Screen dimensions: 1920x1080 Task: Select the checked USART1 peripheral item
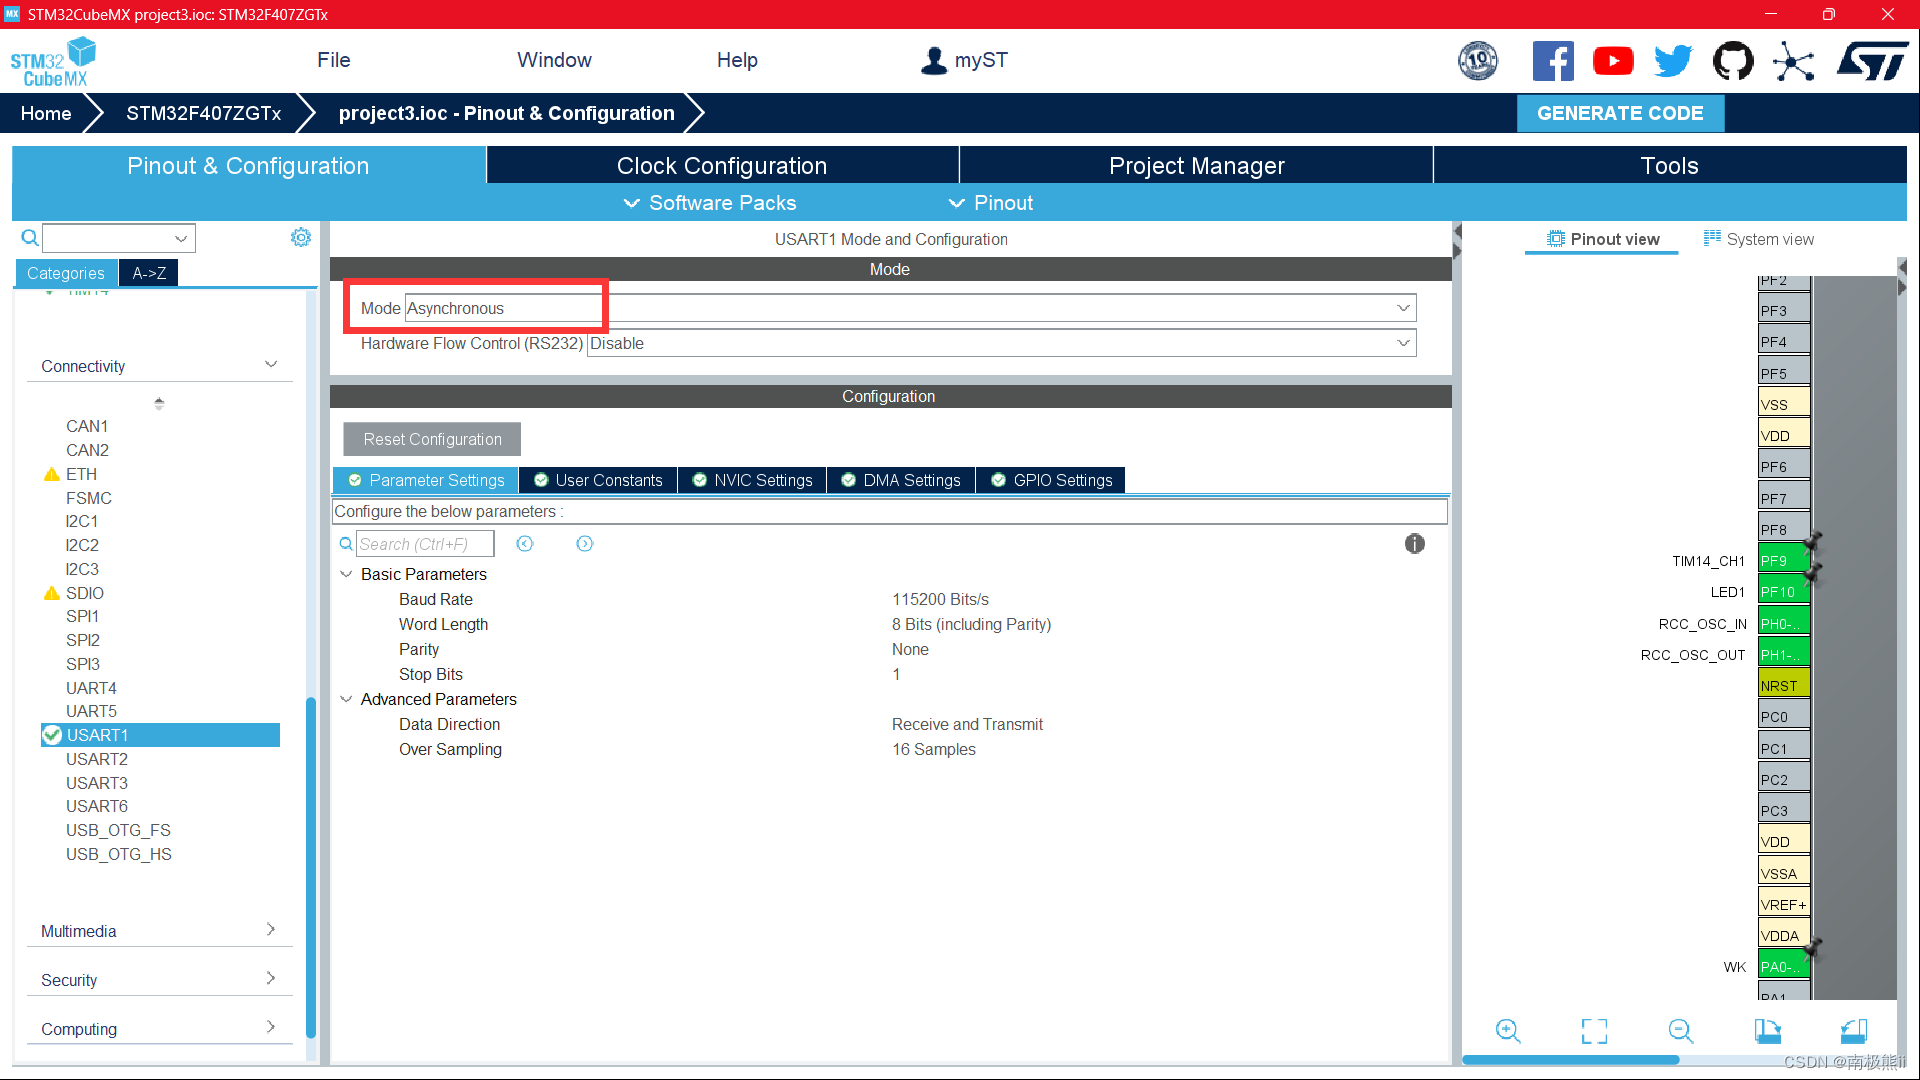(x=160, y=735)
